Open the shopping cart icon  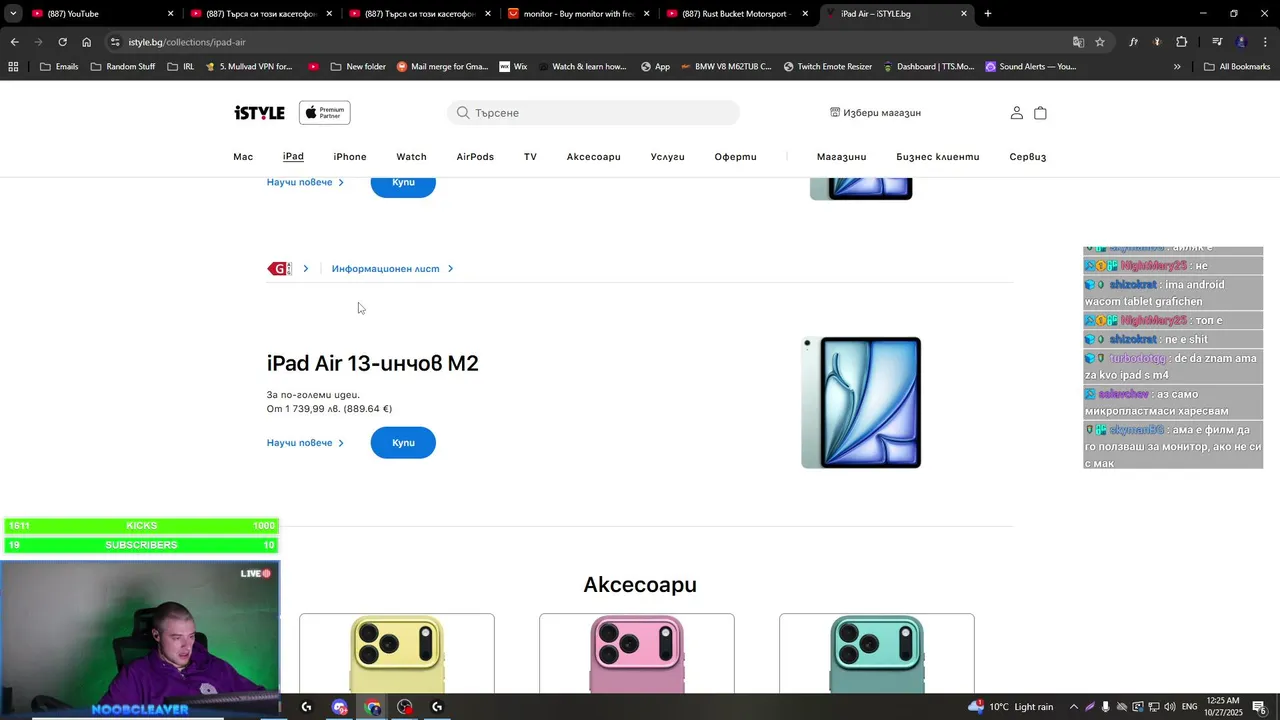click(1040, 113)
